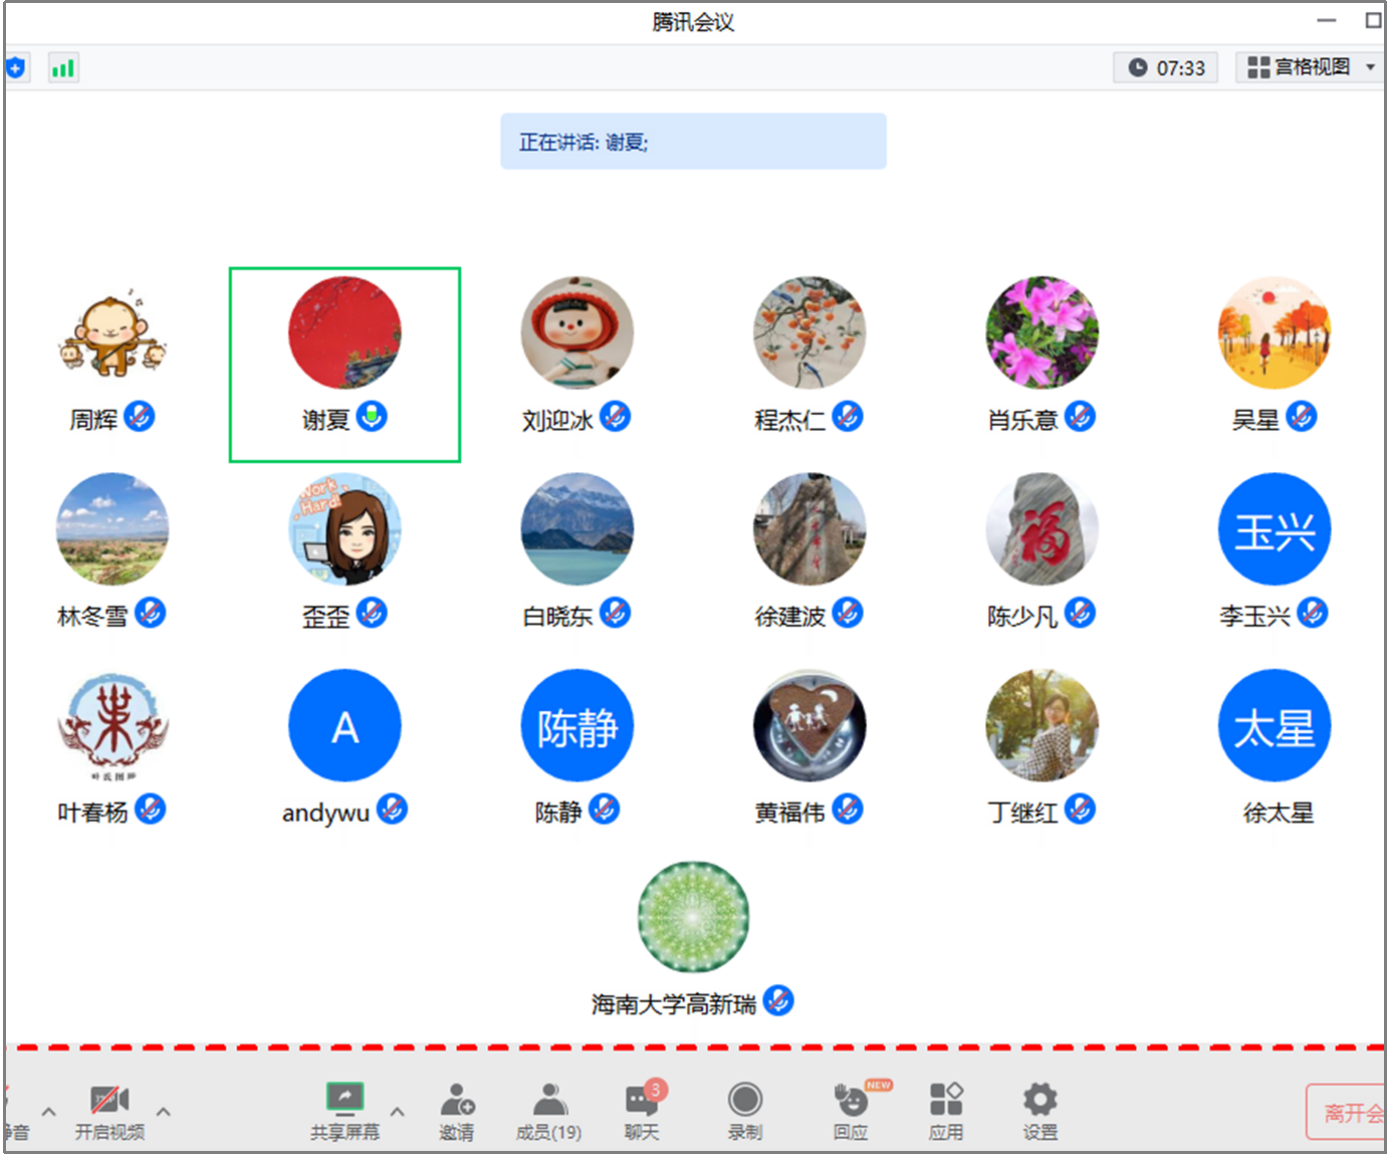
Task: Open Members (成员) list panel
Action: [x=548, y=1101]
